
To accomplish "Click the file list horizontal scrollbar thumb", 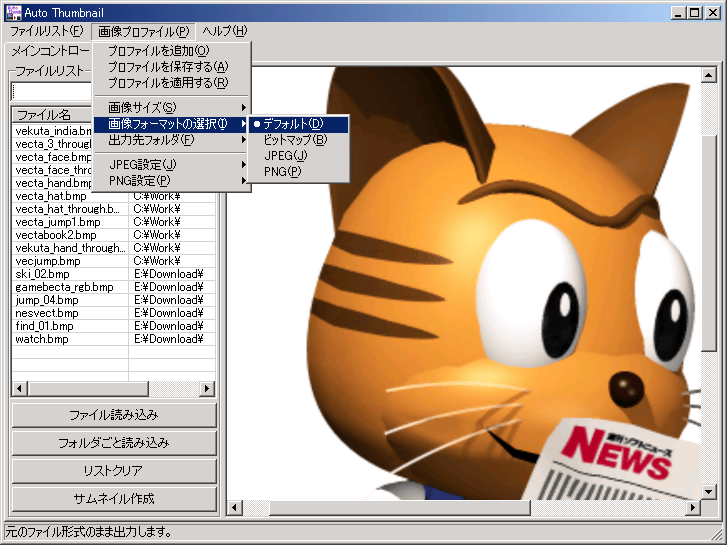I will [88, 388].
